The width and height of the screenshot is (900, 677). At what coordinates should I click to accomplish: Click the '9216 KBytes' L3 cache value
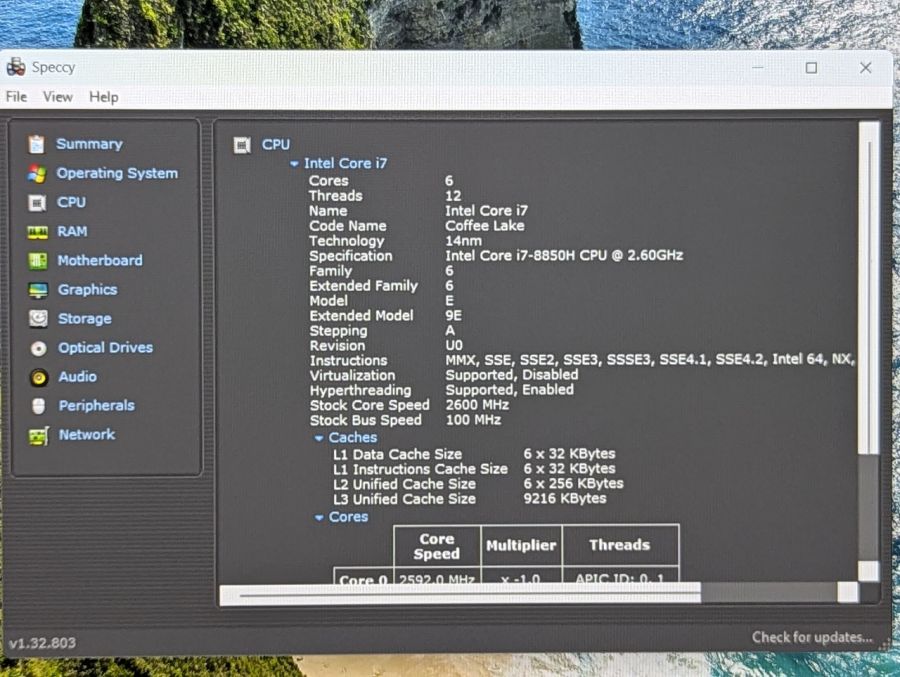[565, 498]
